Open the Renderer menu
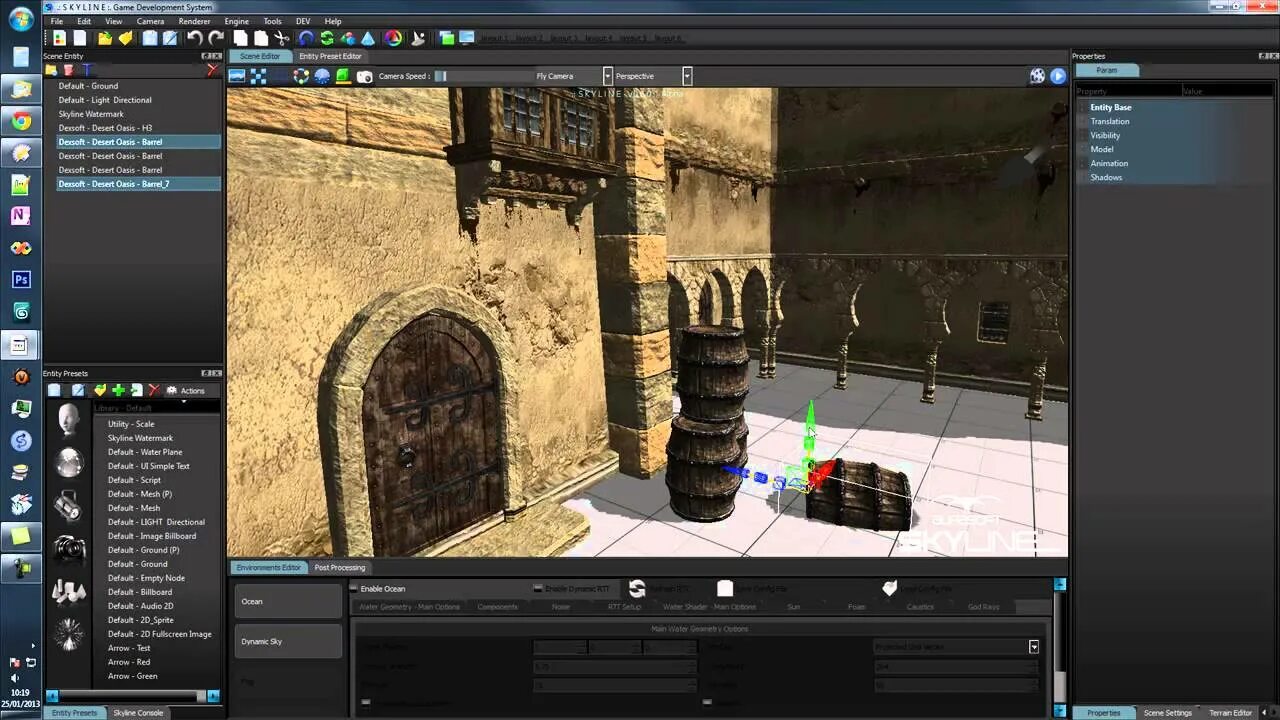Screen dimensions: 1280x720 pos(194,21)
